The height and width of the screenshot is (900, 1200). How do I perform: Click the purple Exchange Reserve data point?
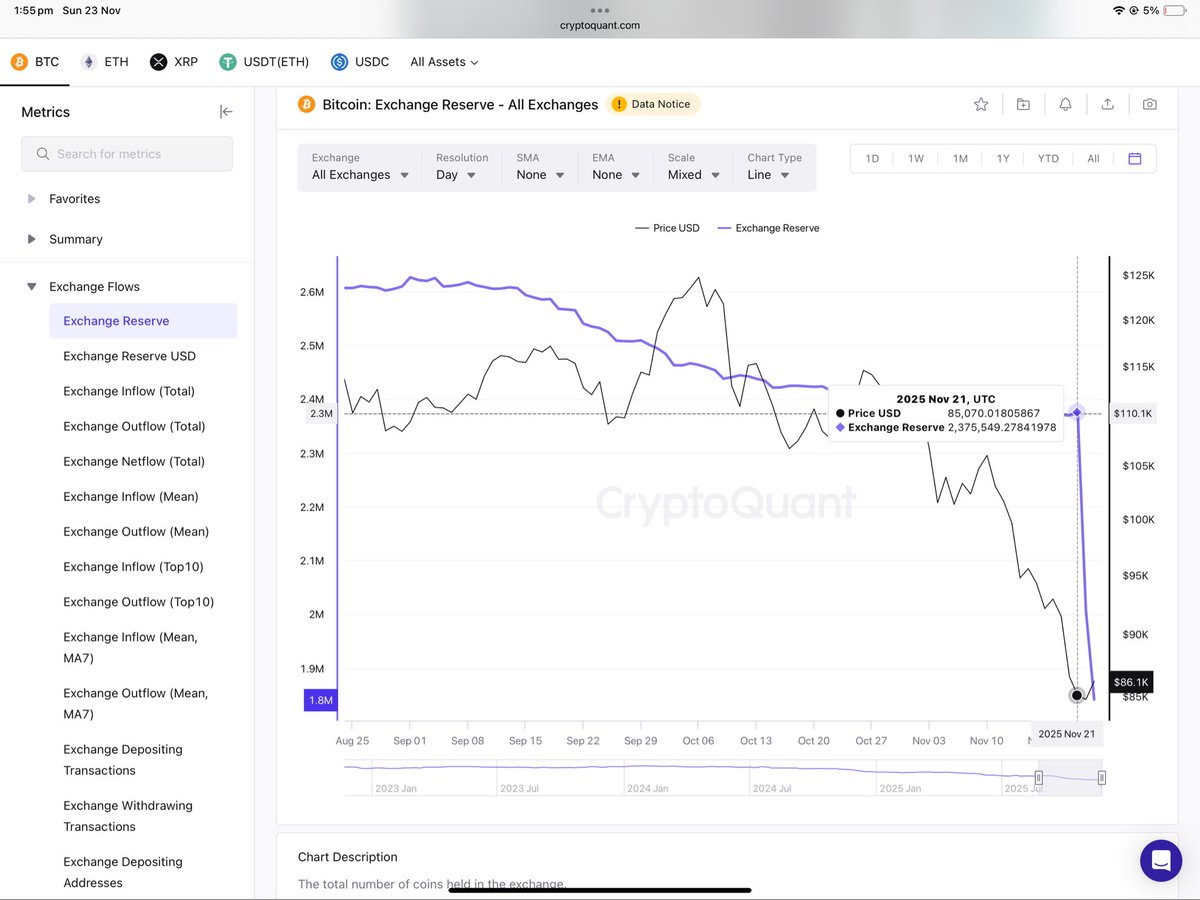coord(1077,412)
